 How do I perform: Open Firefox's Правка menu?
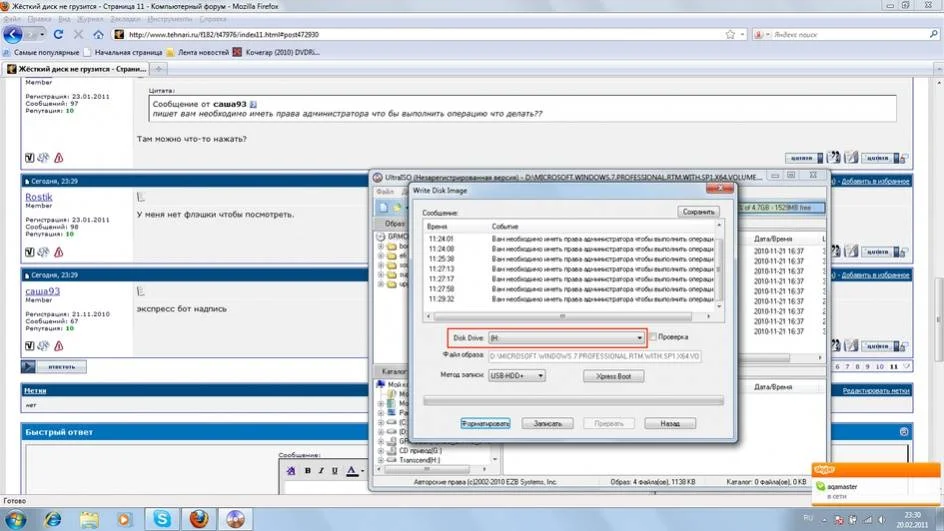(x=39, y=19)
